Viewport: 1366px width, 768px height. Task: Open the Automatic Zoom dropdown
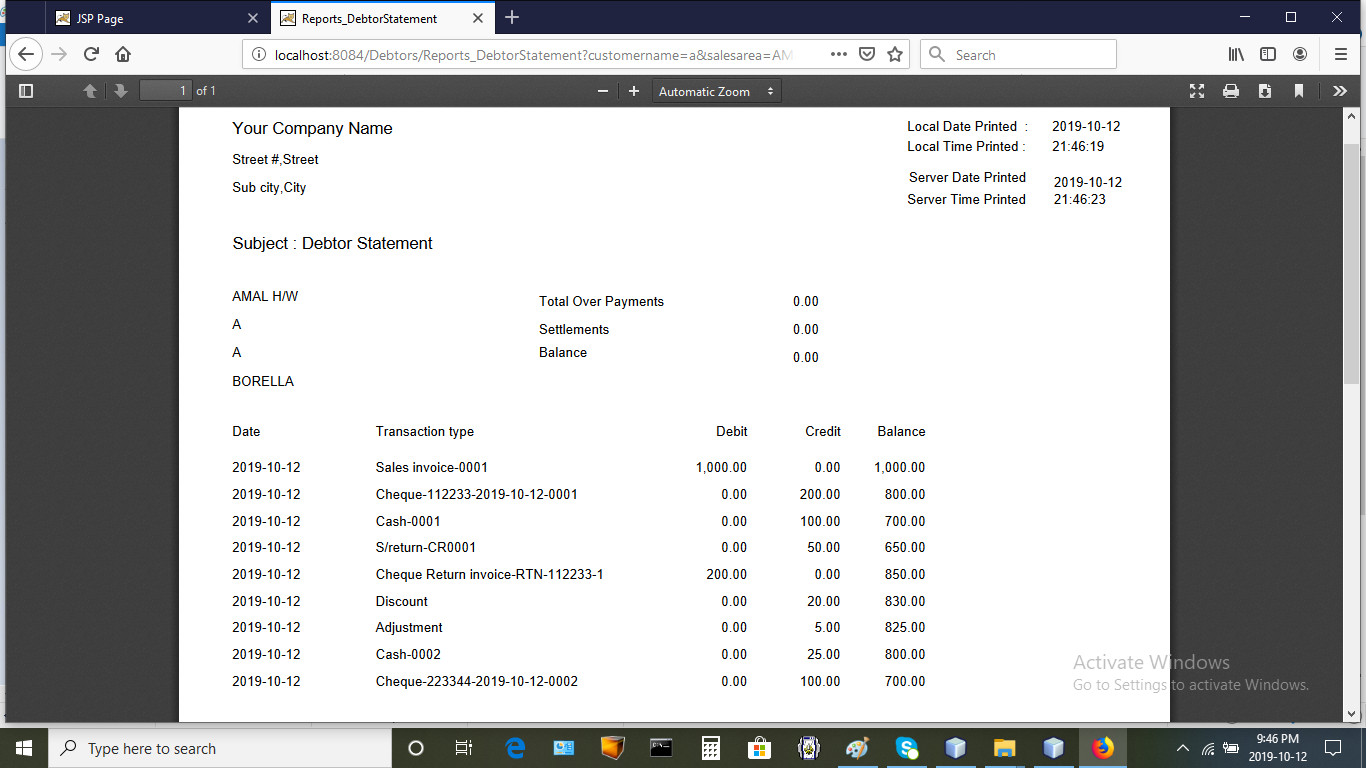[x=716, y=91]
